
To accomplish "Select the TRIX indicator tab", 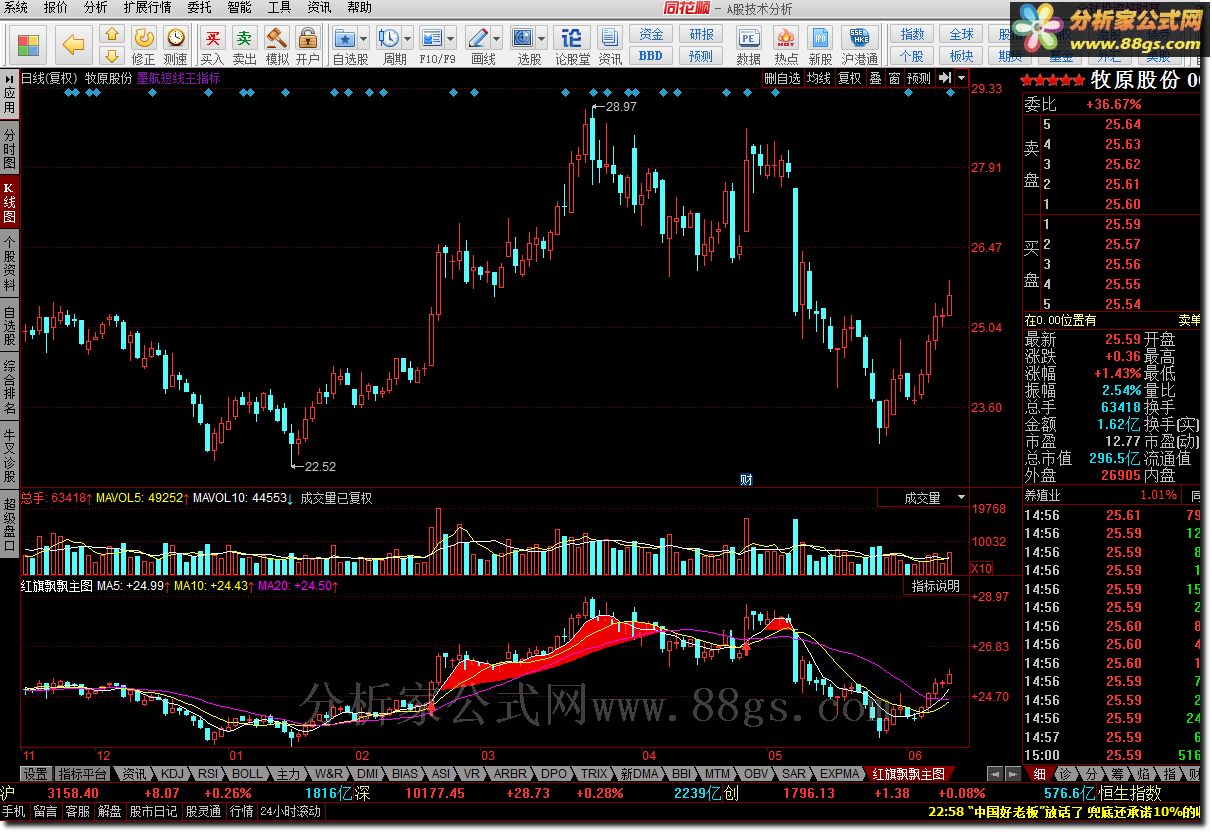I will click(594, 773).
